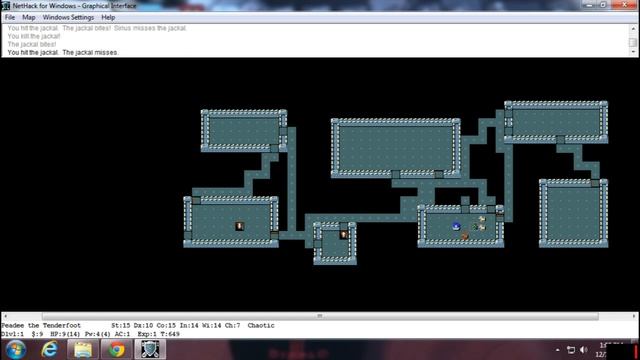
Task: Click the NetHack icon in the title bar
Action: [6, 6]
